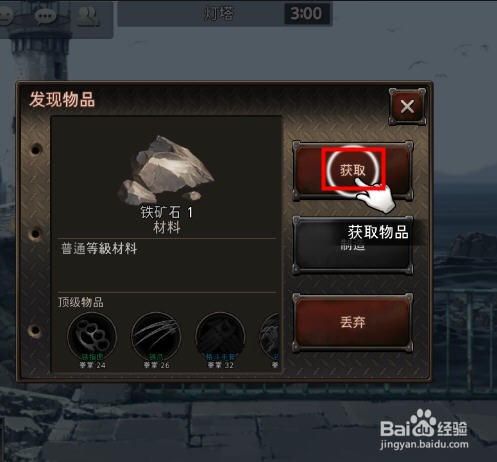The width and height of the screenshot is (497, 462).
Task: Click the 3:00 countdown timer
Action: pos(306,14)
